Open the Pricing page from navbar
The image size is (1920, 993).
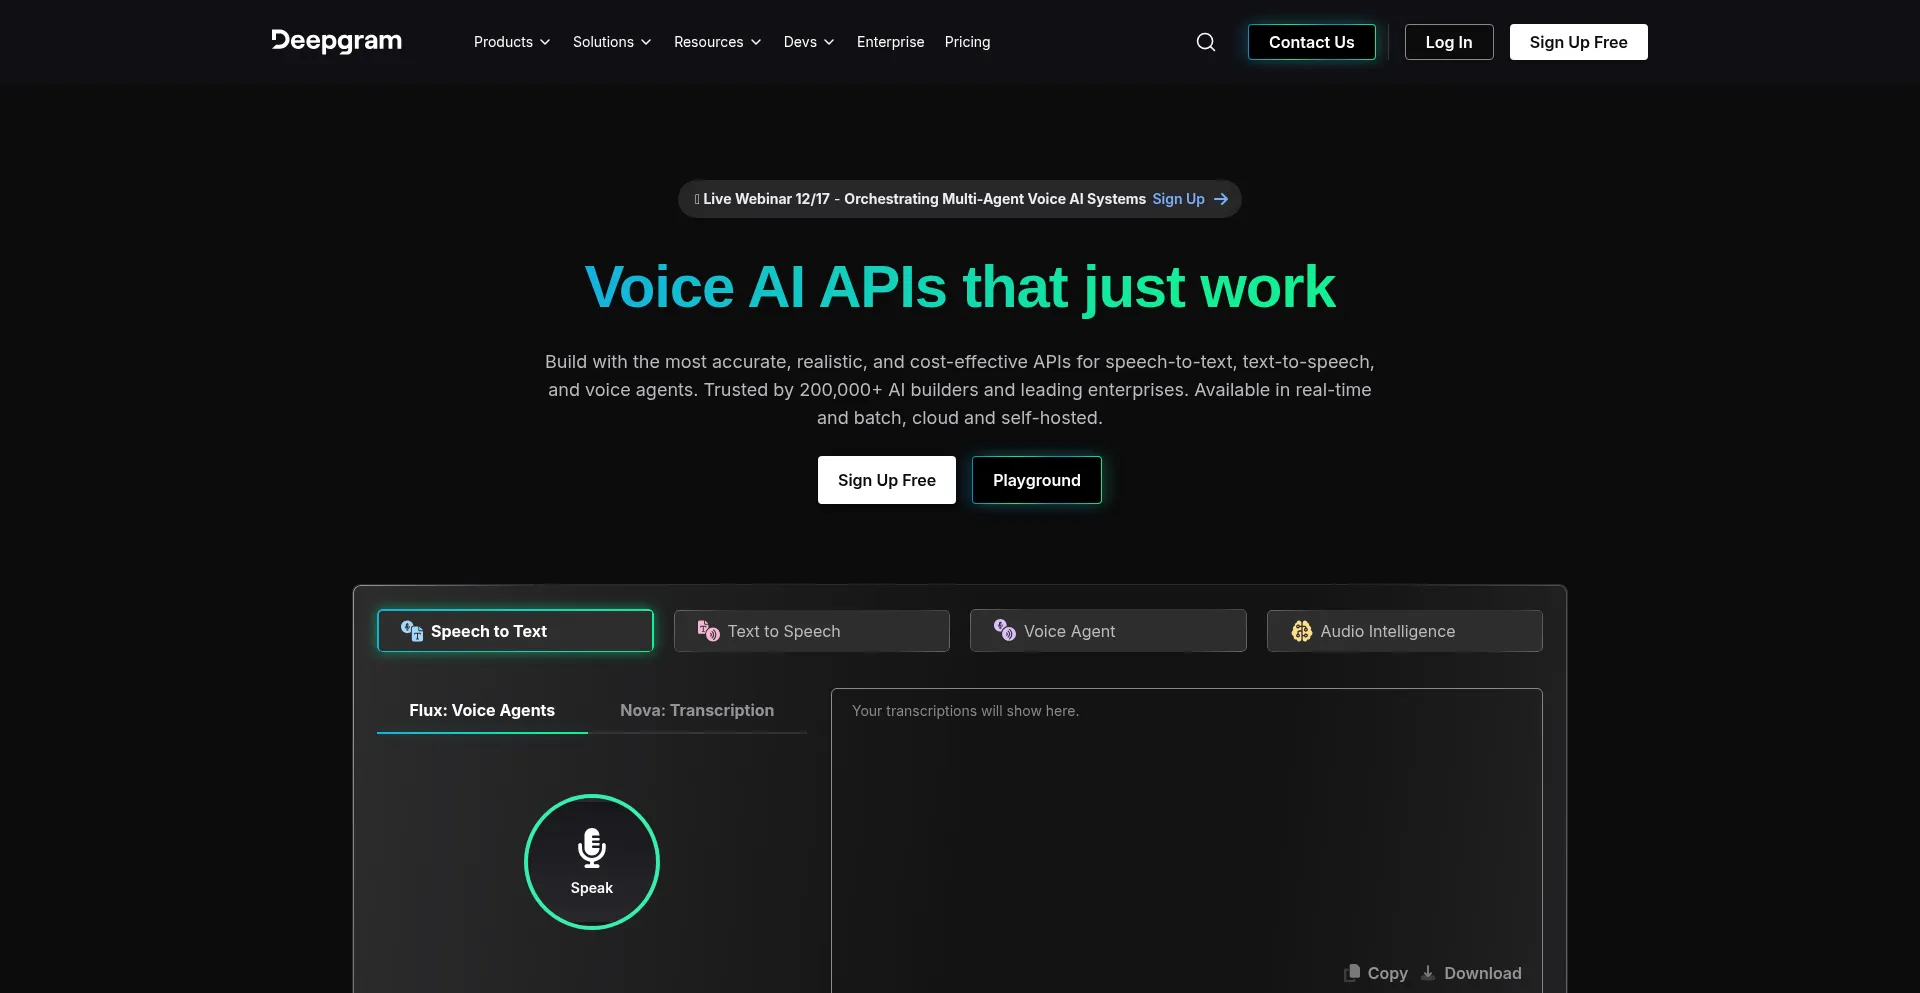tap(967, 42)
